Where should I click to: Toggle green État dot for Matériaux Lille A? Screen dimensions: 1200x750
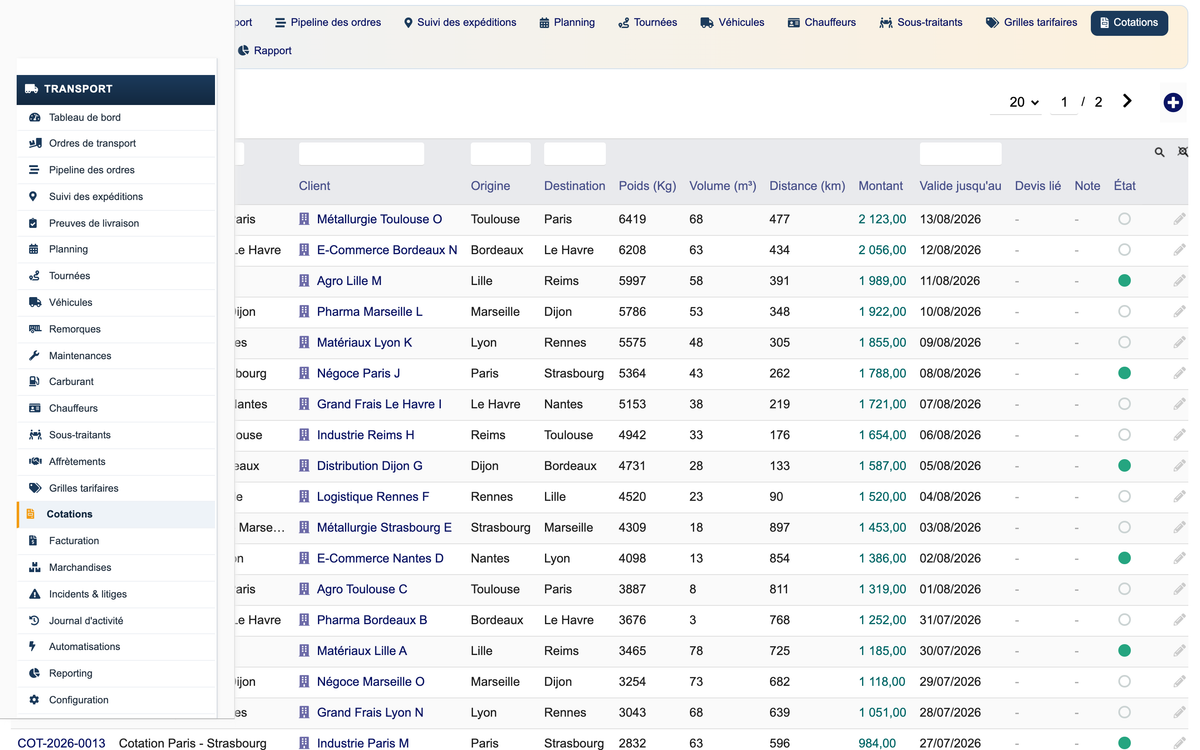point(1124,651)
